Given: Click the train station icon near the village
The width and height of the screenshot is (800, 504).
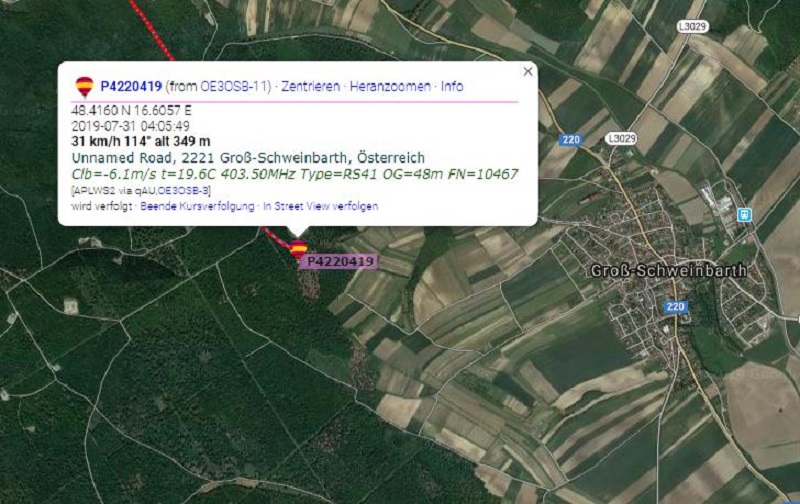Looking at the screenshot, I should [745, 215].
